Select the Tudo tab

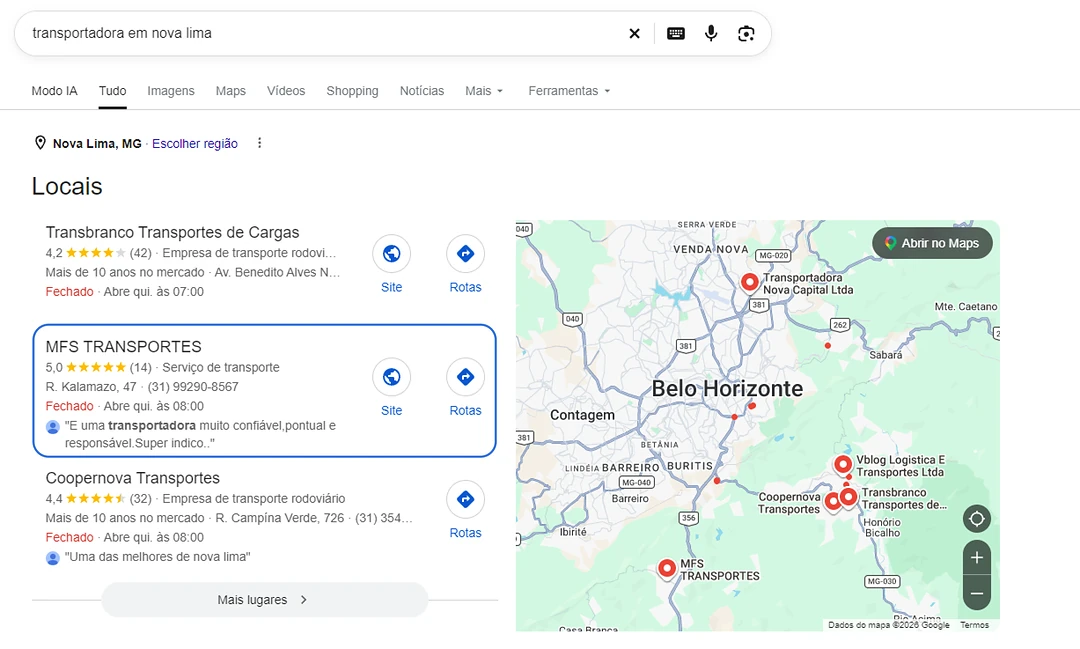pyautogui.click(x=112, y=91)
